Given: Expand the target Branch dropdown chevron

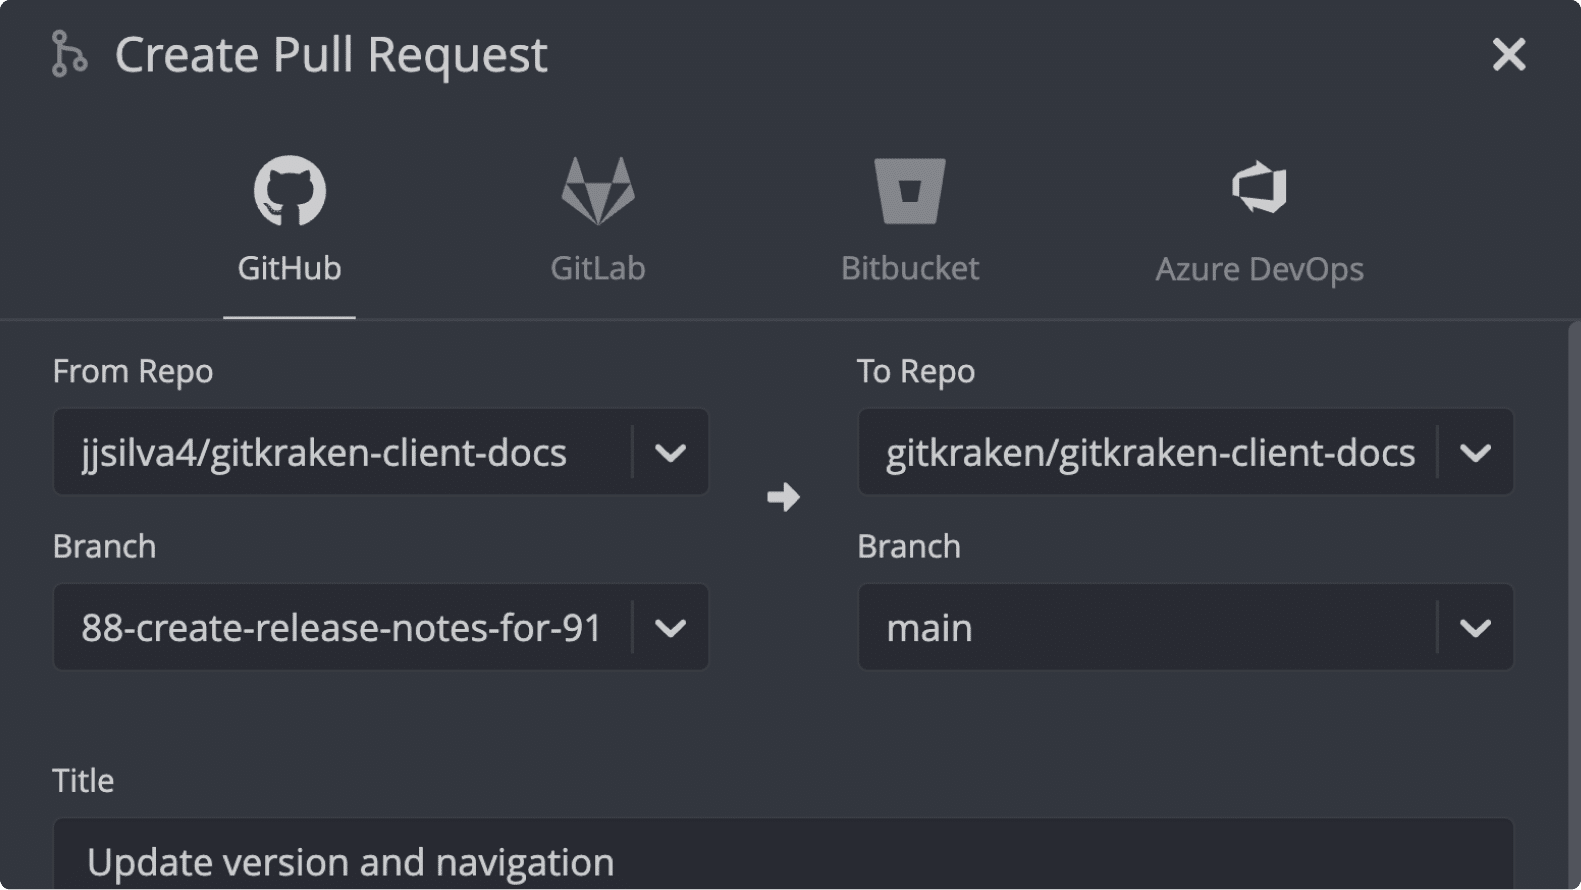Looking at the screenshot, I should [1475, 628].
